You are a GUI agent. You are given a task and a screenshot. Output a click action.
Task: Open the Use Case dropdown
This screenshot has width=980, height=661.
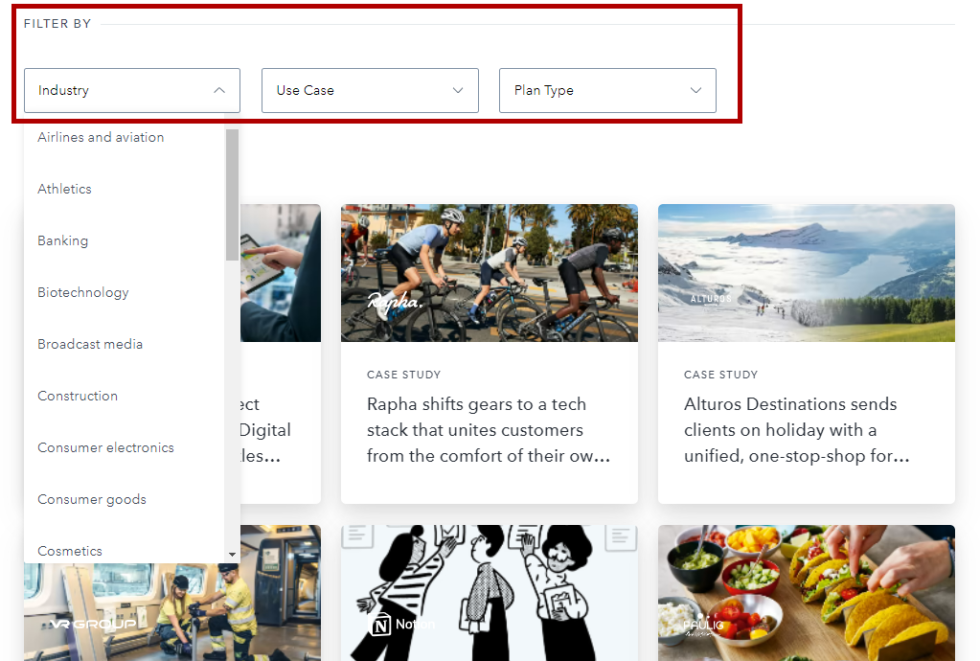(369, 90)
